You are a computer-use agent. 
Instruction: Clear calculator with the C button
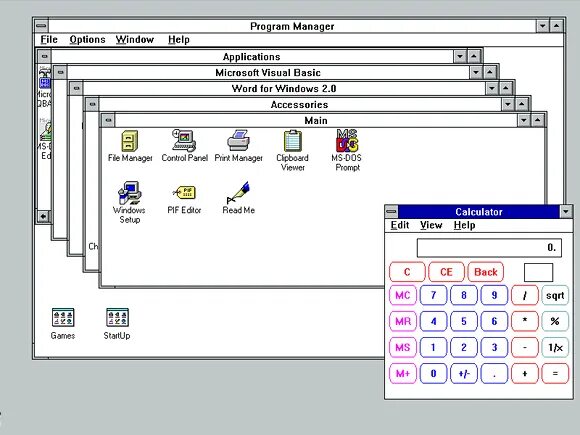(407, 272)
